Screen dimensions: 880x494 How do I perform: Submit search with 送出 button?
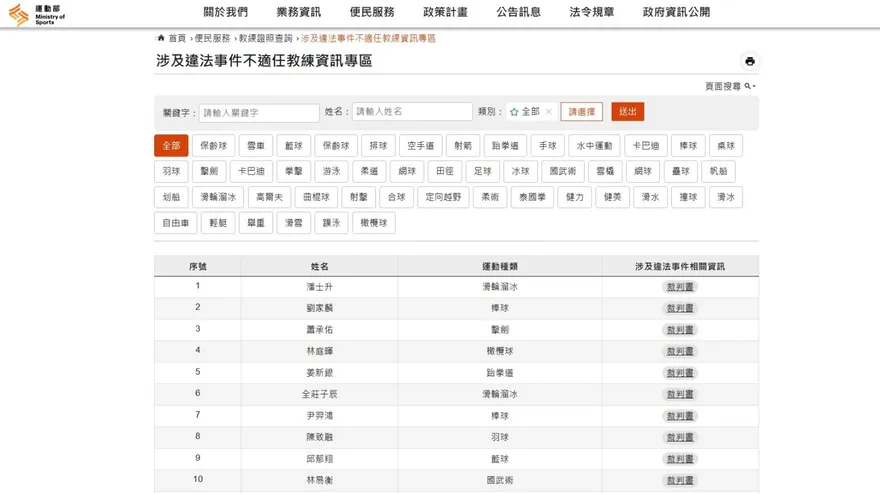click(x=627, y=112)
